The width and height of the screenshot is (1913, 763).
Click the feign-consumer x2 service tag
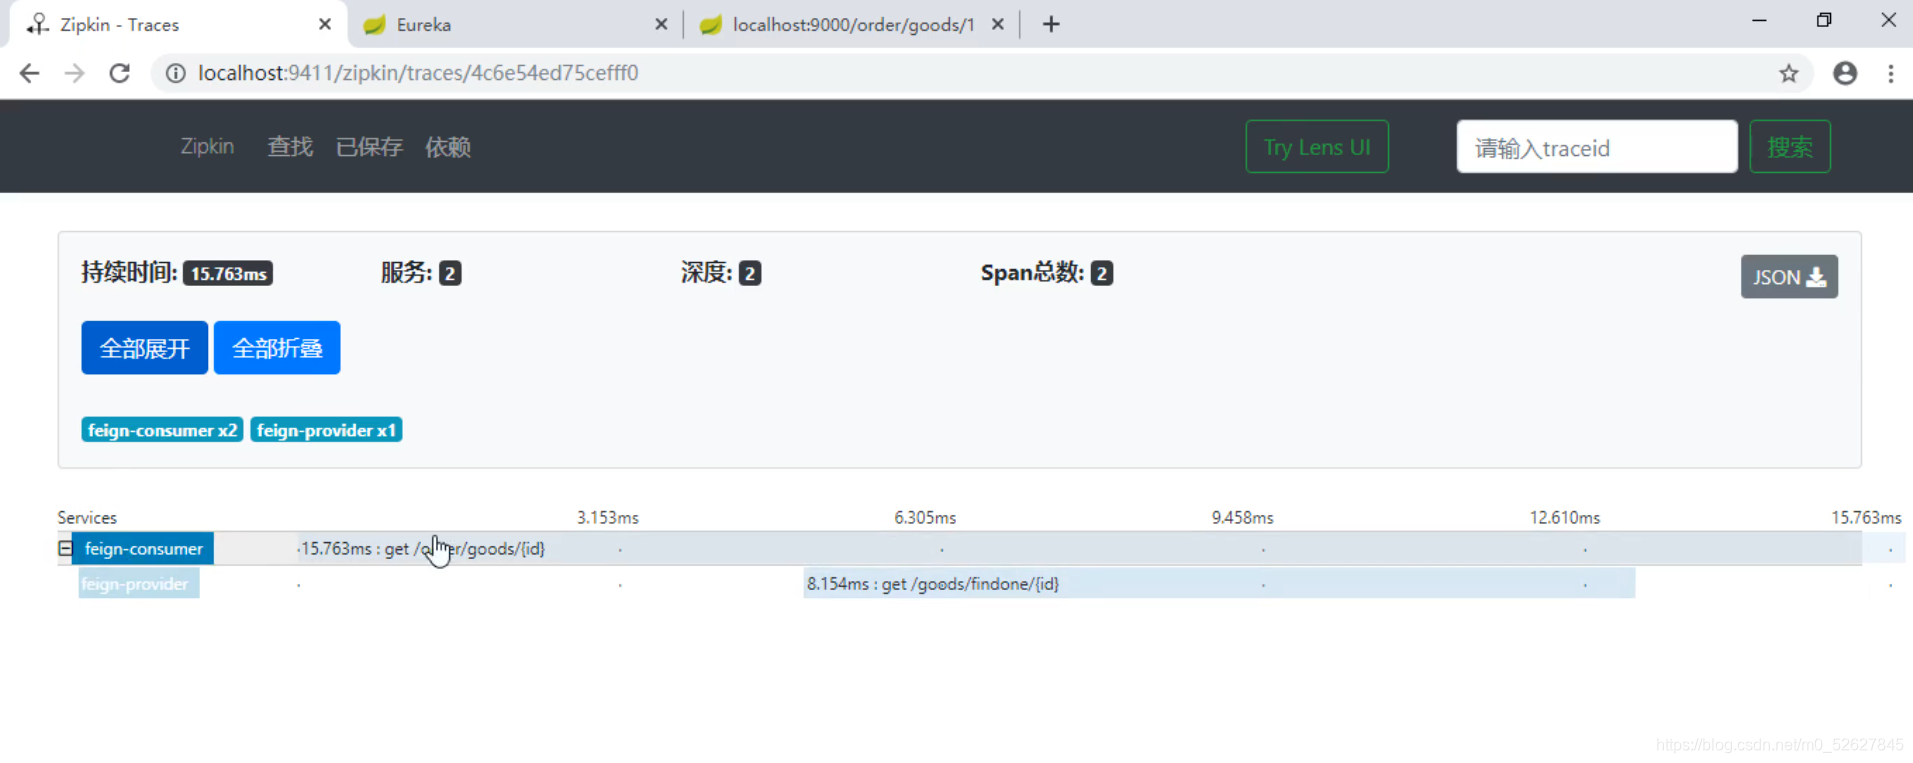[x=162, y=430]
